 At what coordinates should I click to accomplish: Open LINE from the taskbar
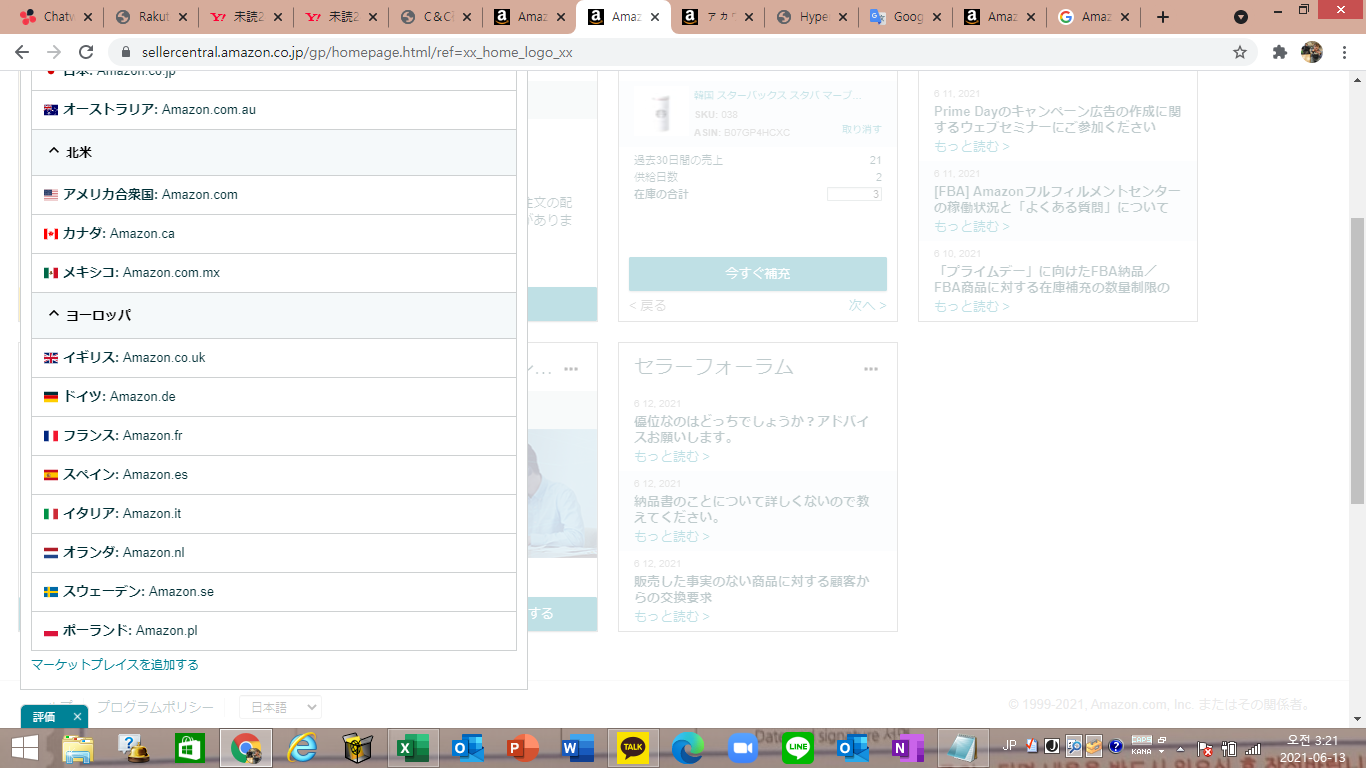(798, 748)
